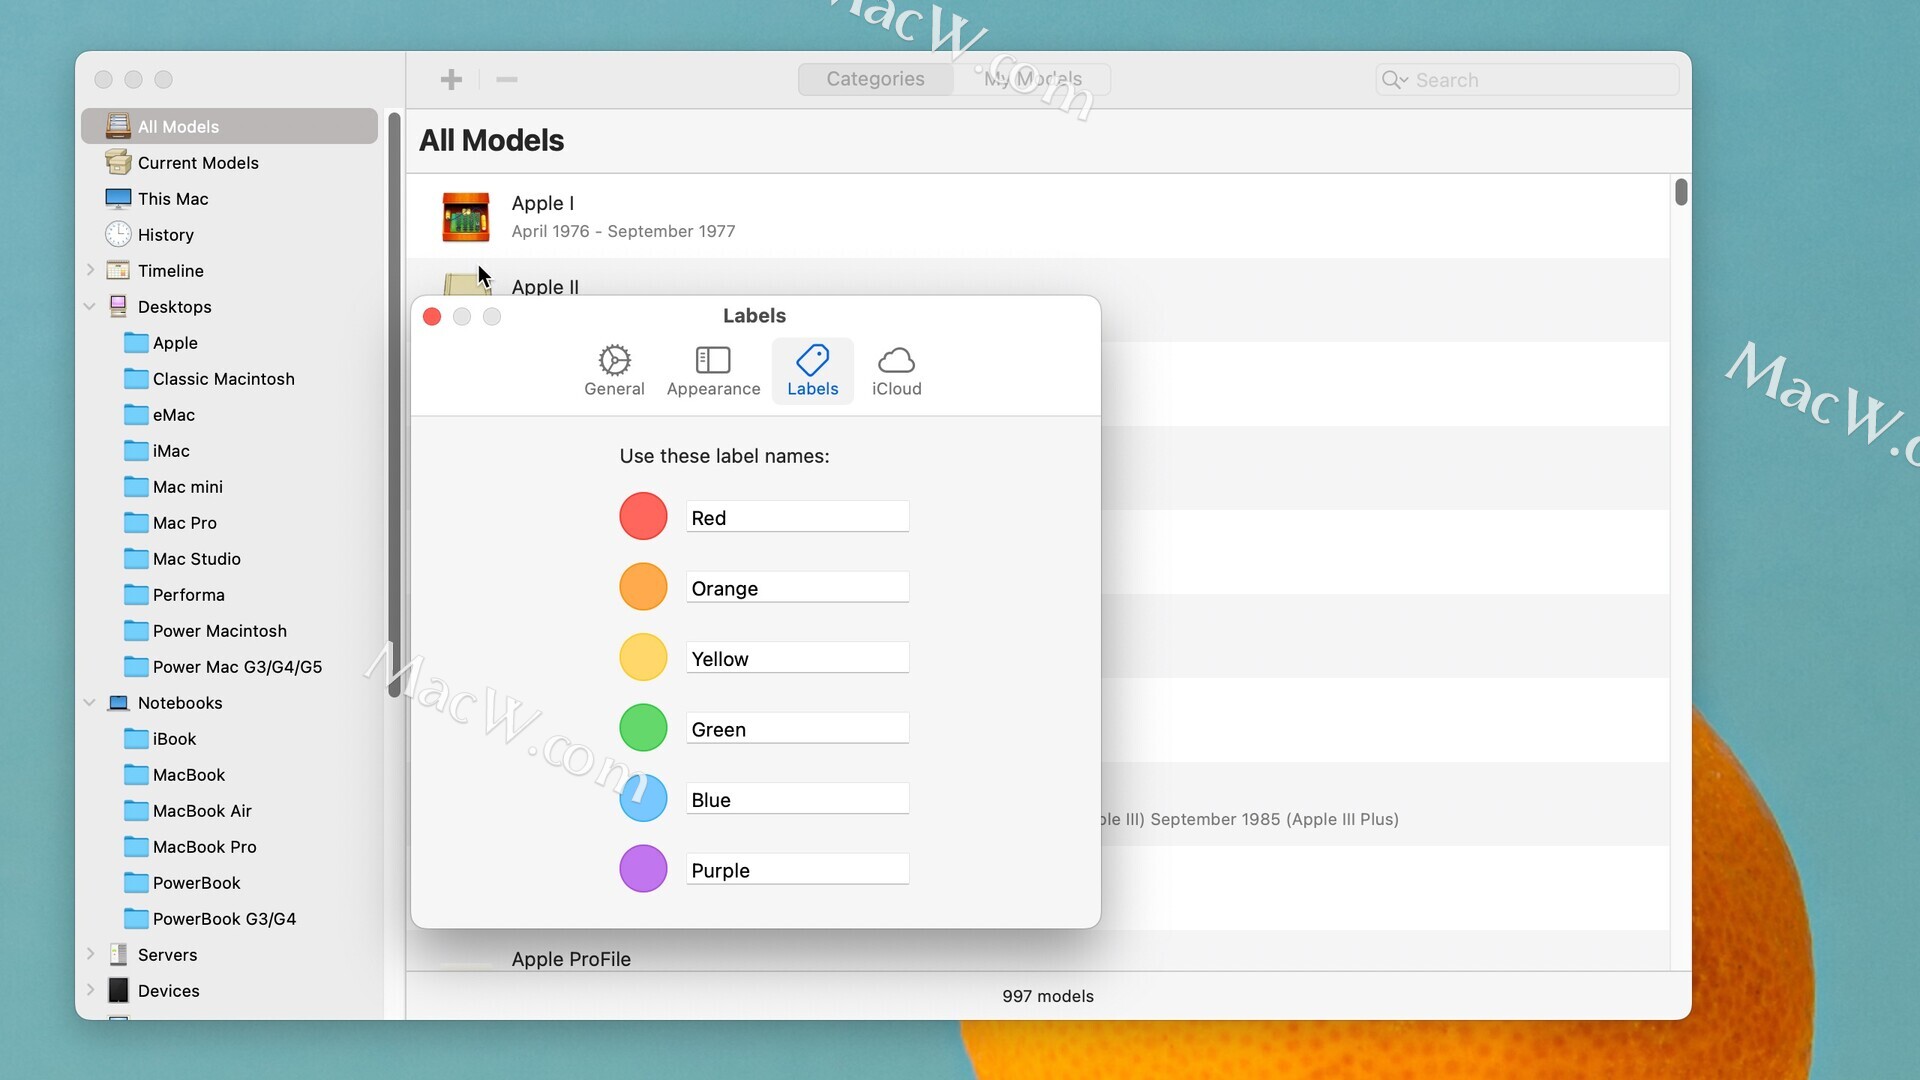Close the Labels preferences window
This screenshot has width=1920, height=1080.
tap(432, 316)
